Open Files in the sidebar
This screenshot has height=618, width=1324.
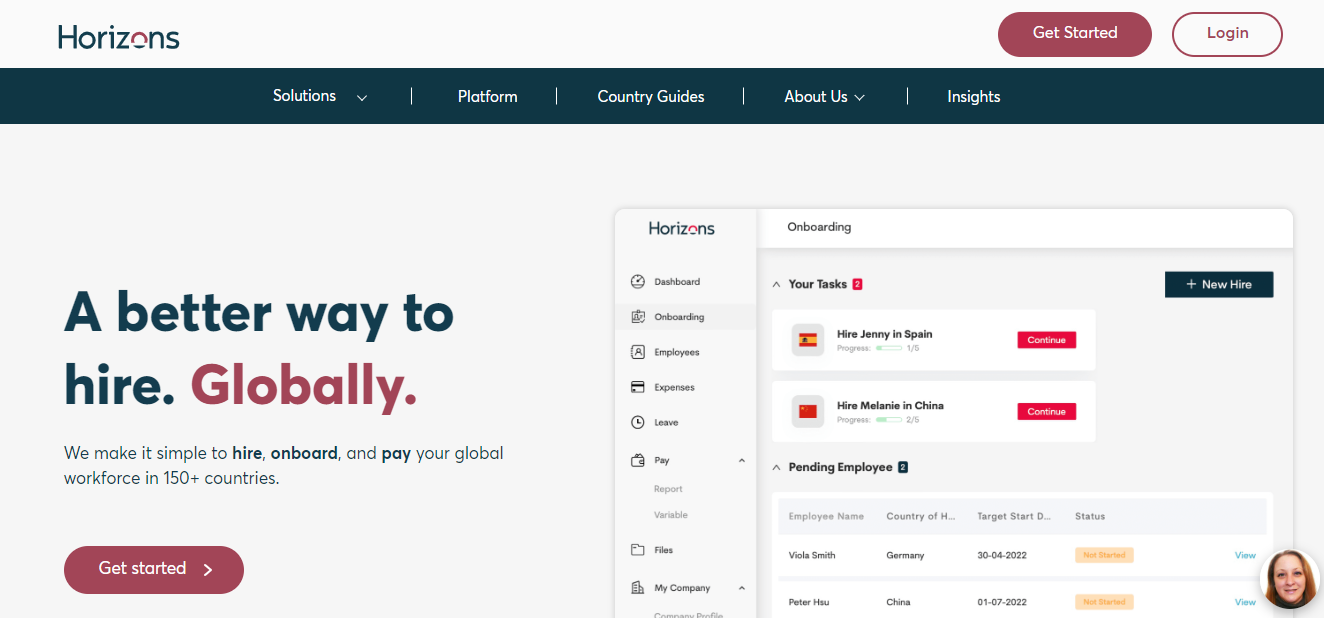coord(664,550)
